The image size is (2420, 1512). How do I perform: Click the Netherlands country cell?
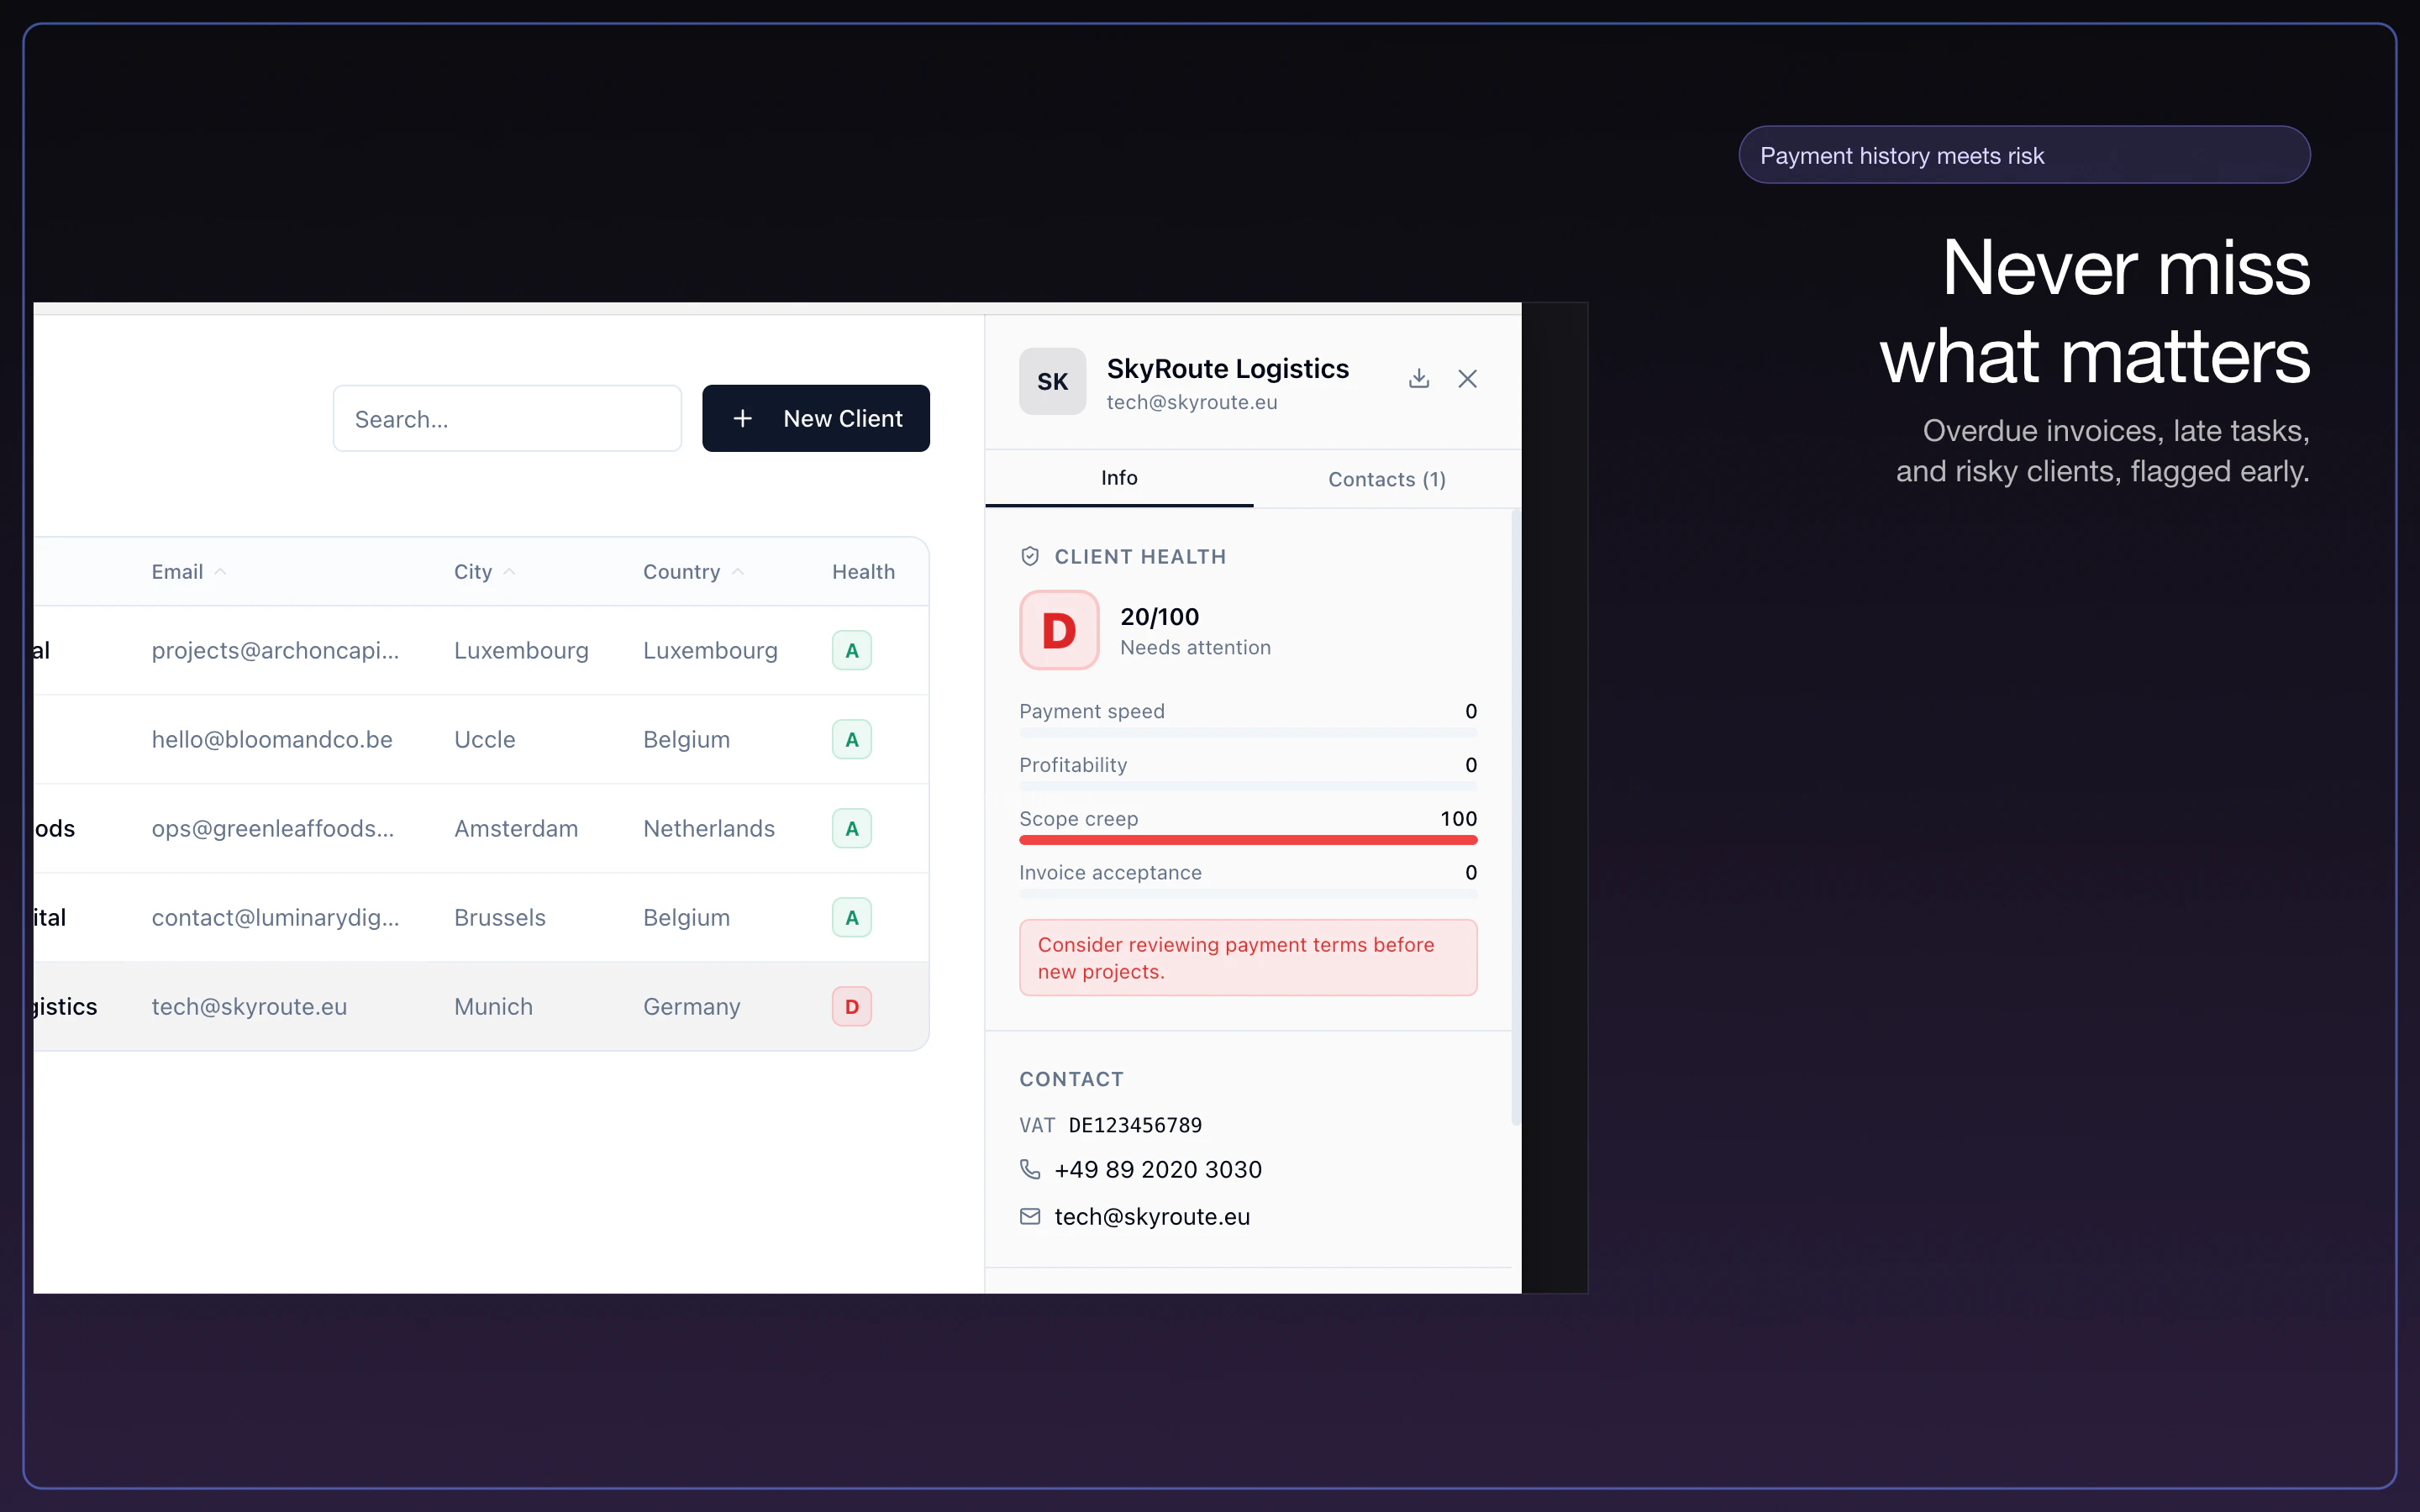click(x=709, y=828)
